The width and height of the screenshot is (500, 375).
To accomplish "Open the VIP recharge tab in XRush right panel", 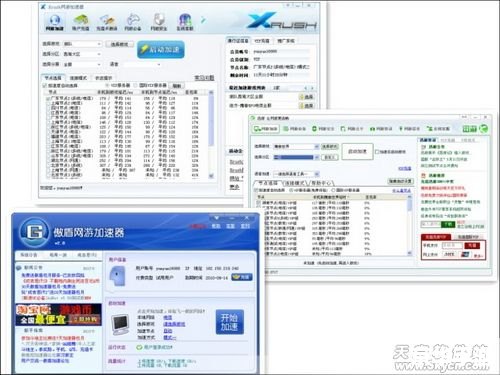I will (x=262, y=41).
